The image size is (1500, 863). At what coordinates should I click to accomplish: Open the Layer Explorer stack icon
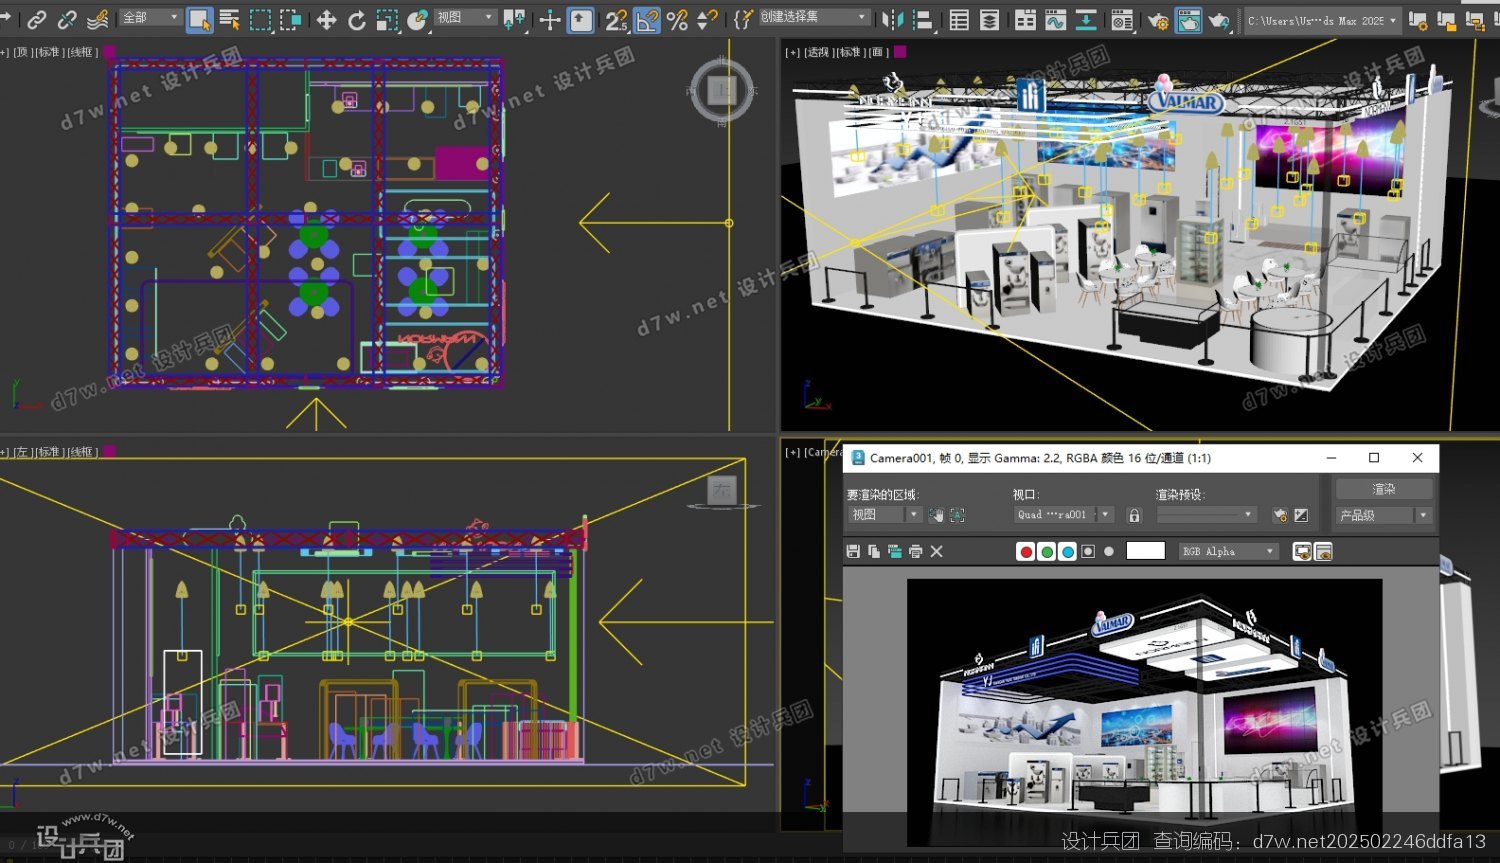point(989,19)
